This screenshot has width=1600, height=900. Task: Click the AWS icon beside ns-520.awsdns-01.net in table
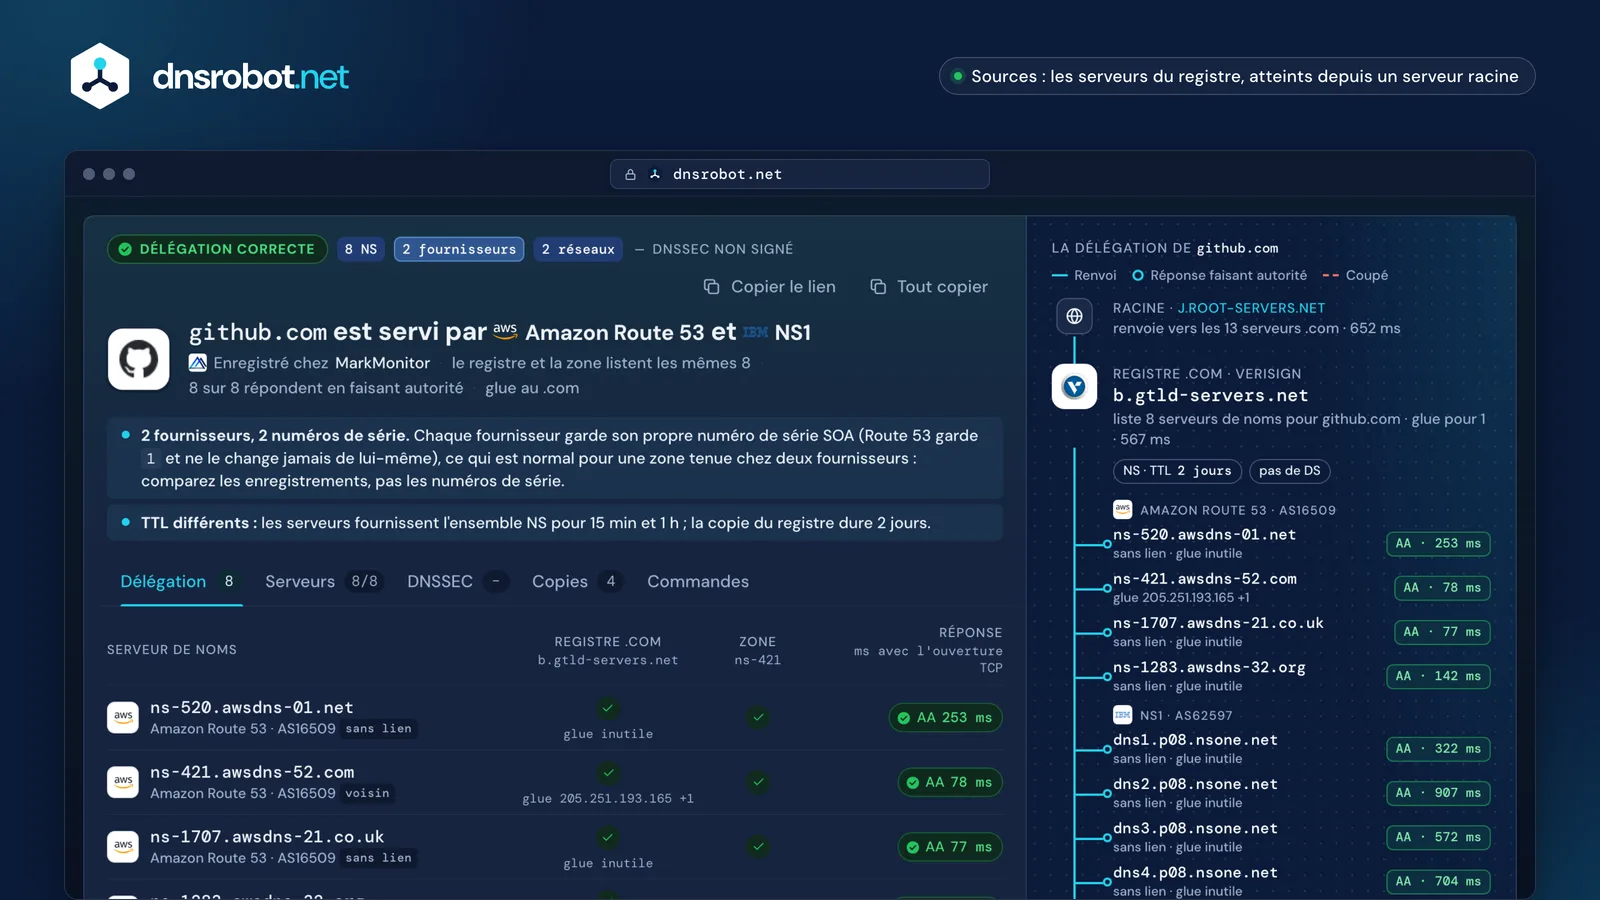(x=123, y=717)
